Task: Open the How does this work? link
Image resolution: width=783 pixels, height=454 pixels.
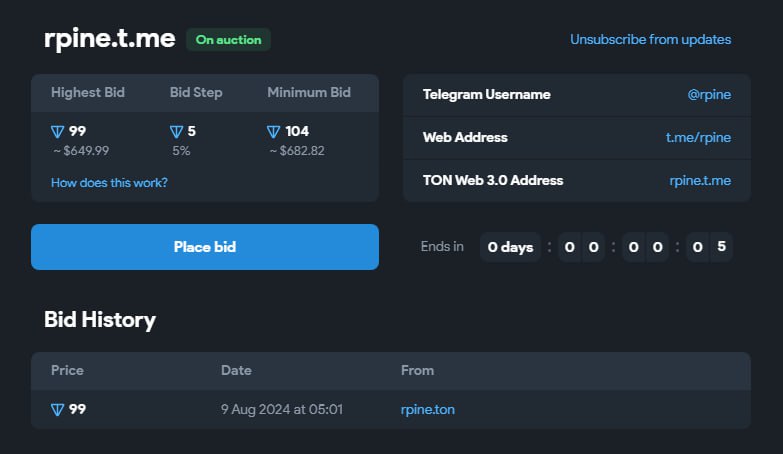Action: point(109,182)
